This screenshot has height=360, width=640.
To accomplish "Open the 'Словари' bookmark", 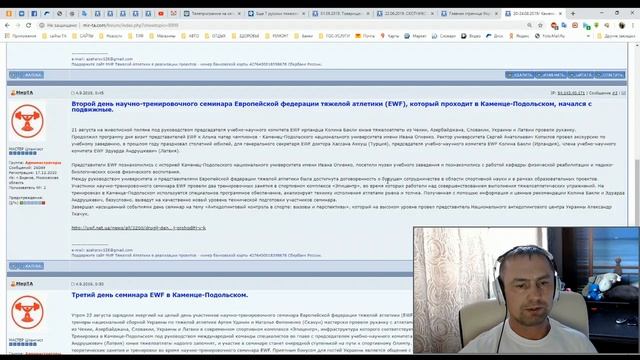I will (444, 36).
